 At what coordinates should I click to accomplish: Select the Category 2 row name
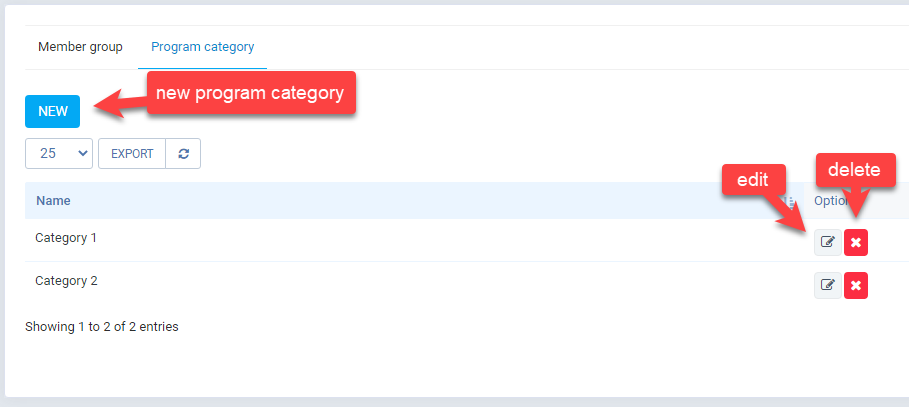pyautogui.click(x=66, y=281)
